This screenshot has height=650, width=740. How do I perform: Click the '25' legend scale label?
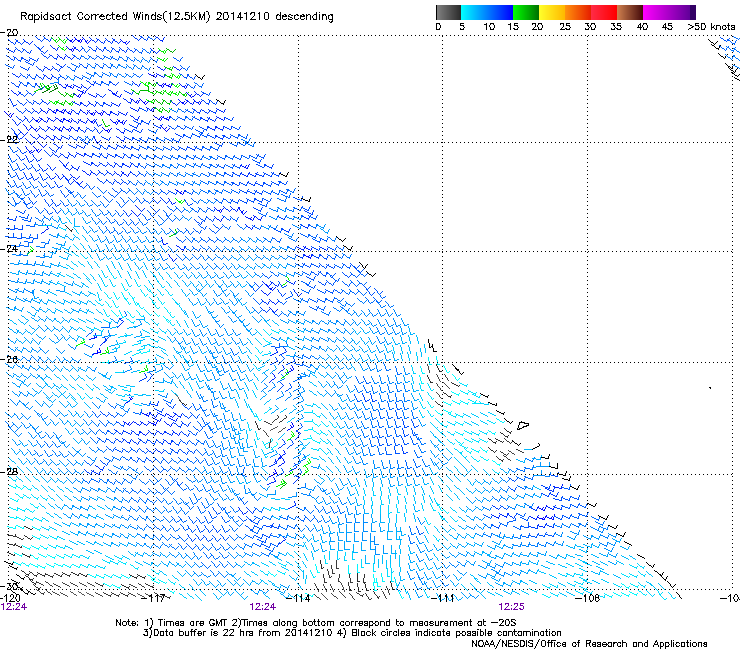[565, 27]
